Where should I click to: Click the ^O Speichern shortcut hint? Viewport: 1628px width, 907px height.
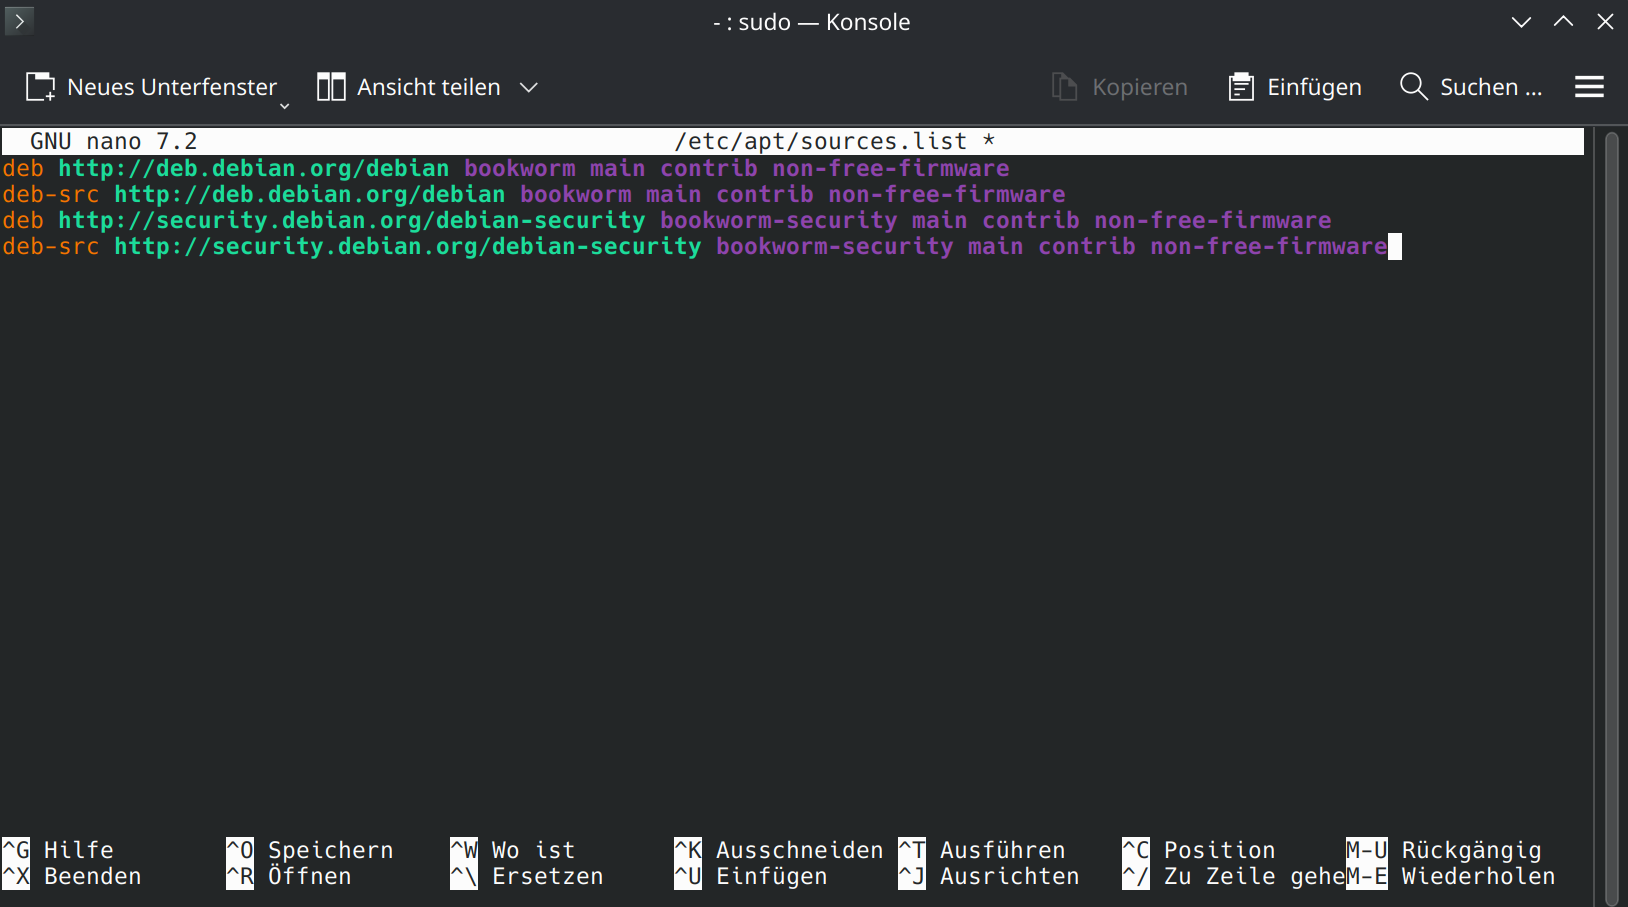tap(310, 850)
